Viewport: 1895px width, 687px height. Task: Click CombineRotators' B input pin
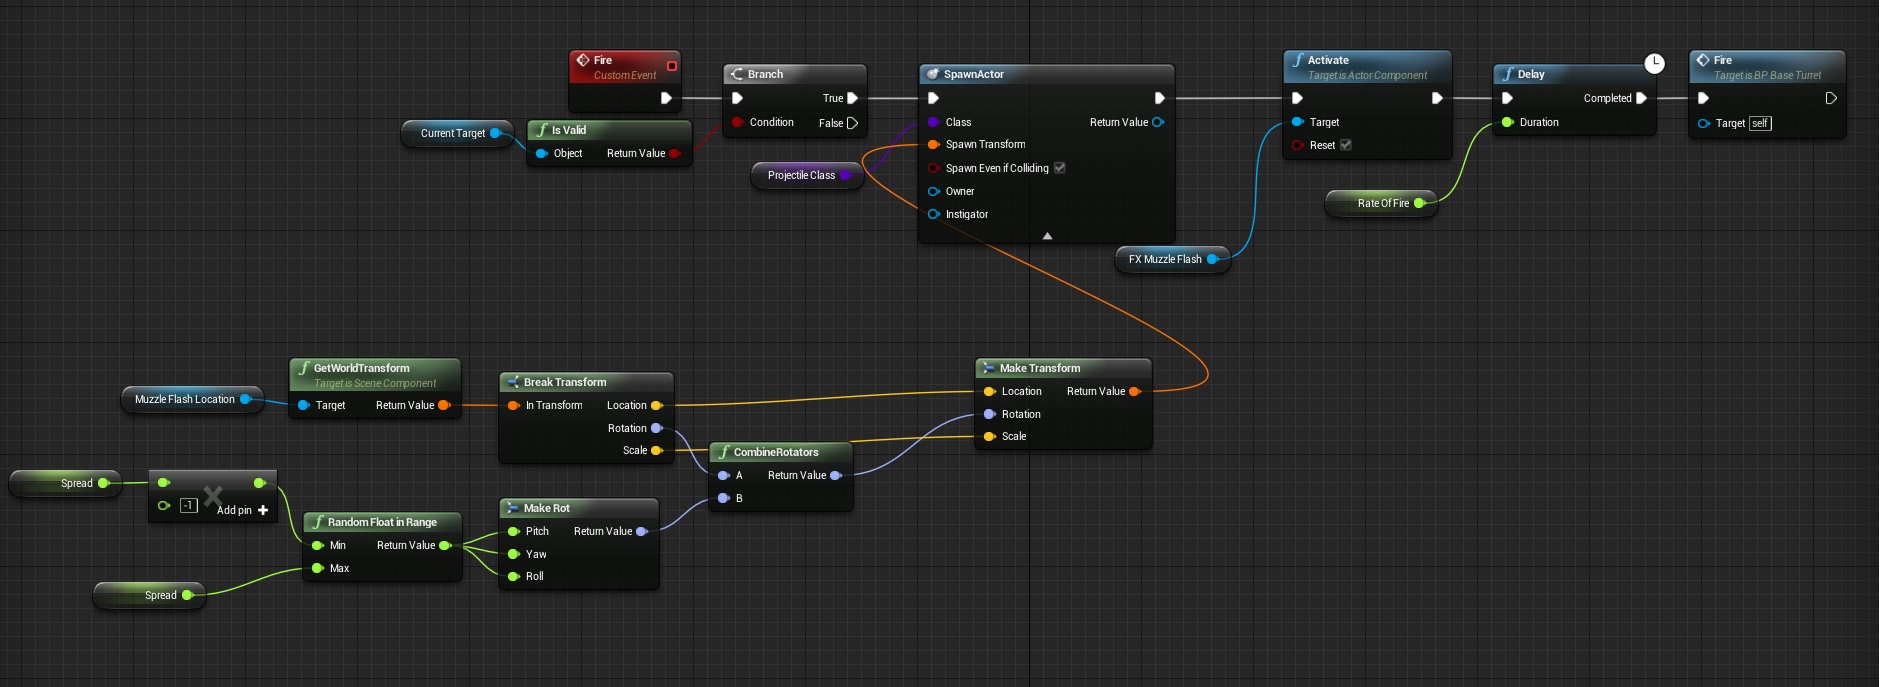pyautogui.click(x=723, y=498)
